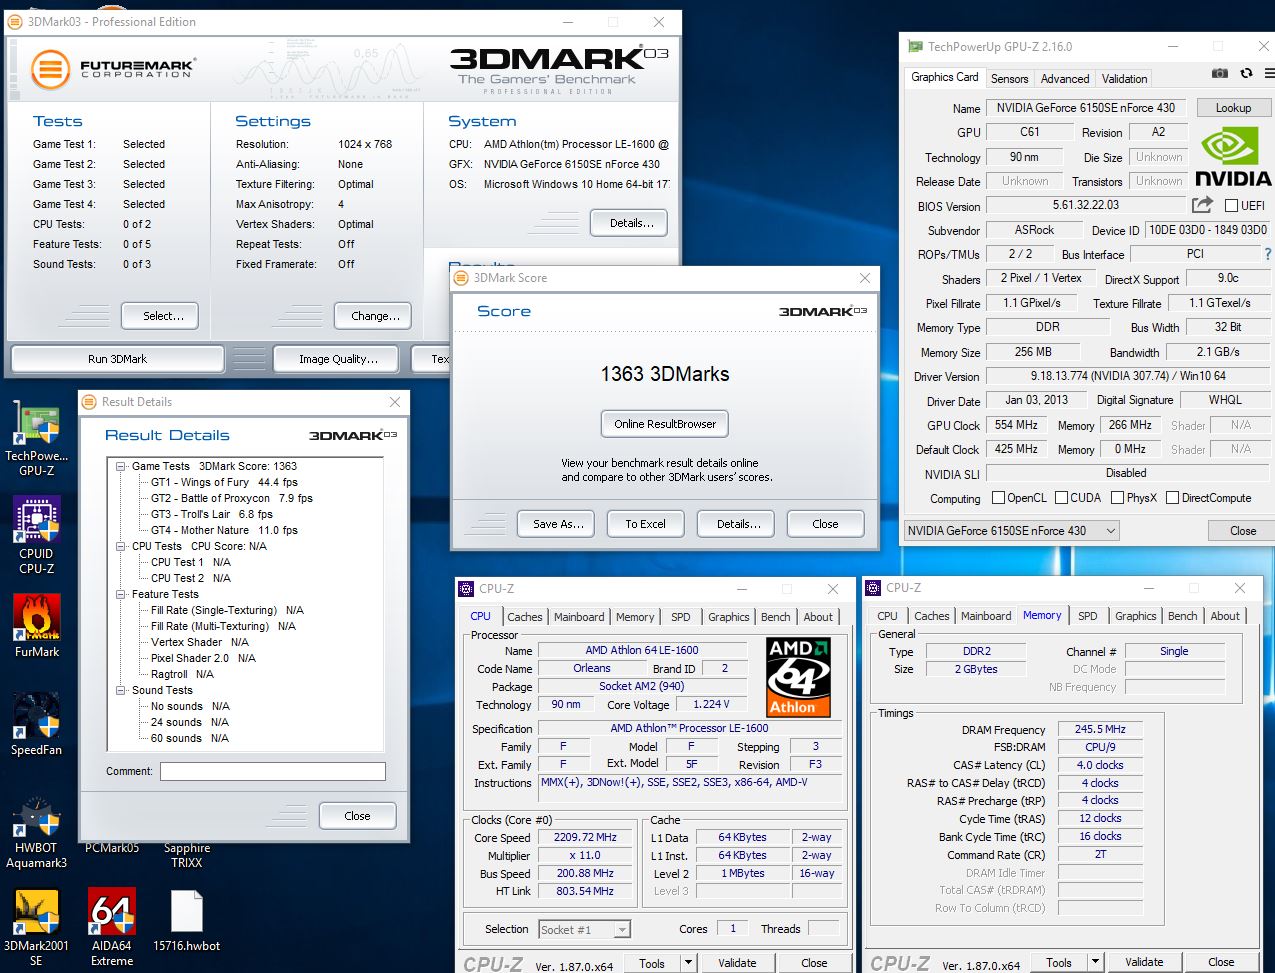Refresh GPU-Z readings with the refresh icon
The width and height of the screenshot is (1275, 973).
tap(1246, 73)
